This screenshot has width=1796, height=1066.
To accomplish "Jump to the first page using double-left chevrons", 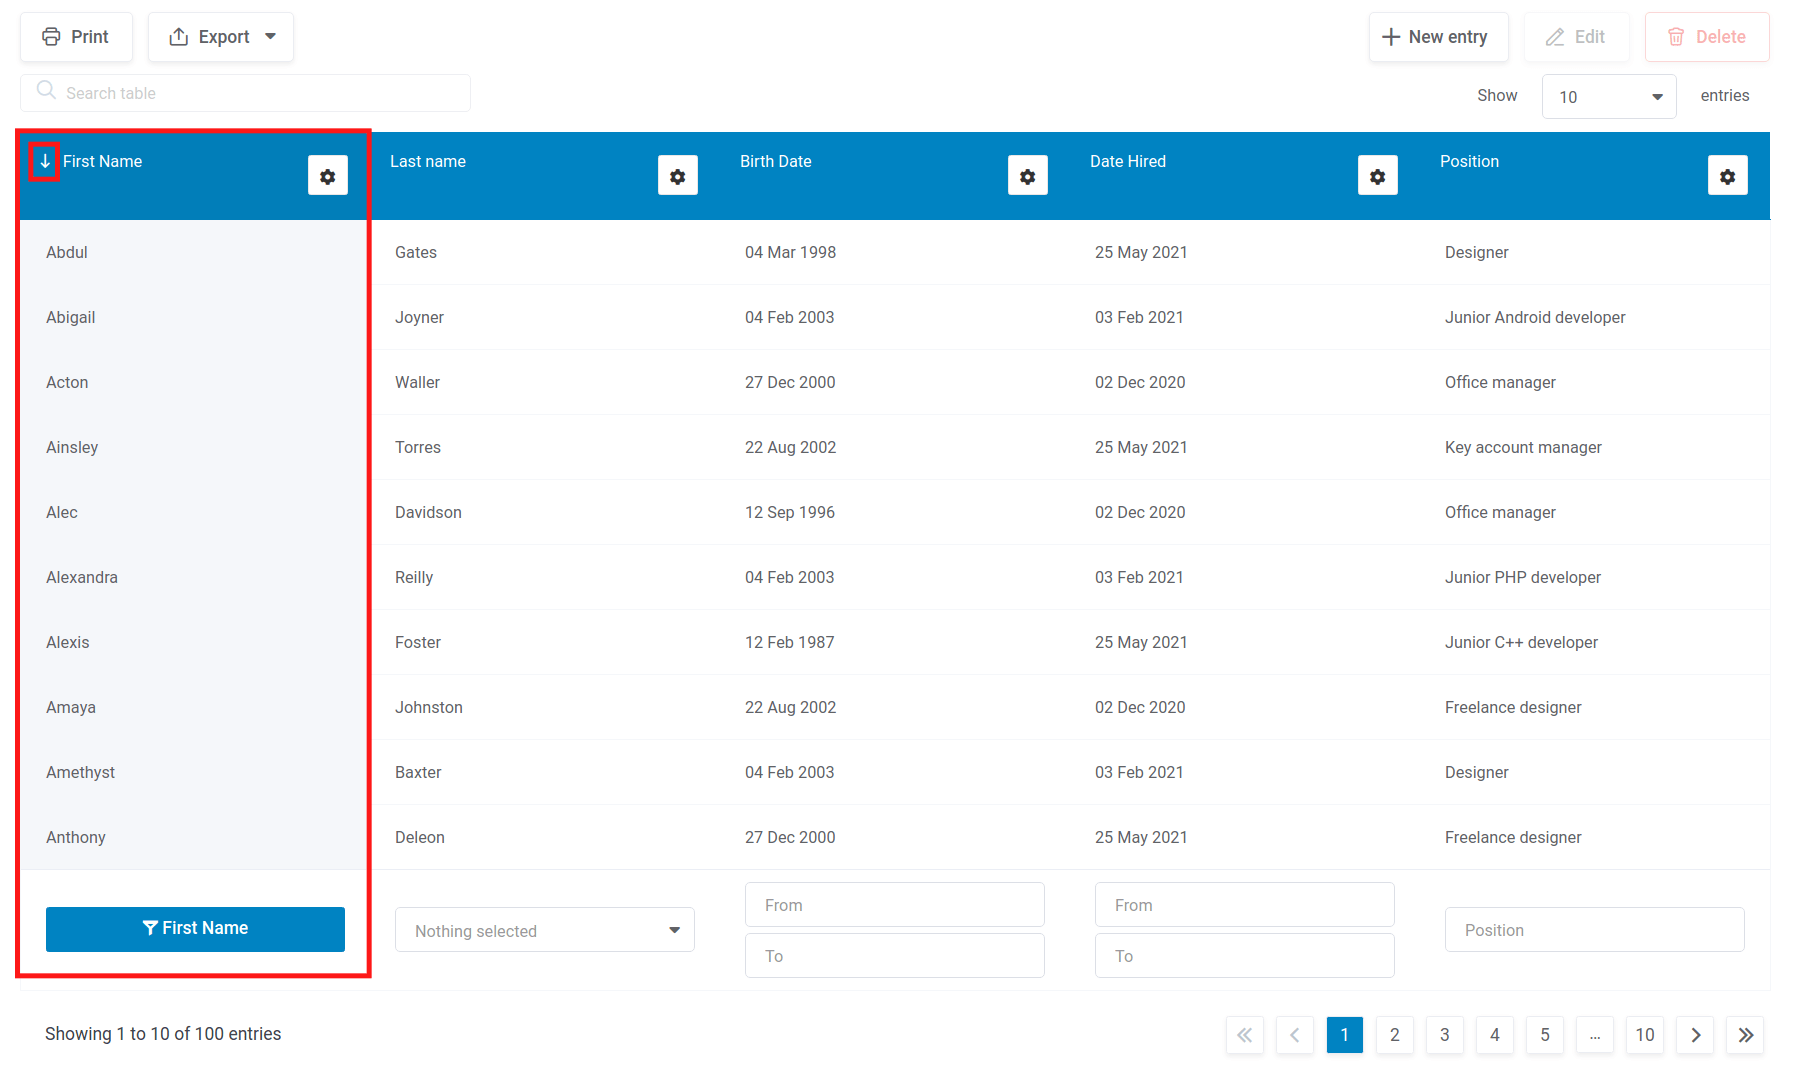I will tap(1244, 1035).
